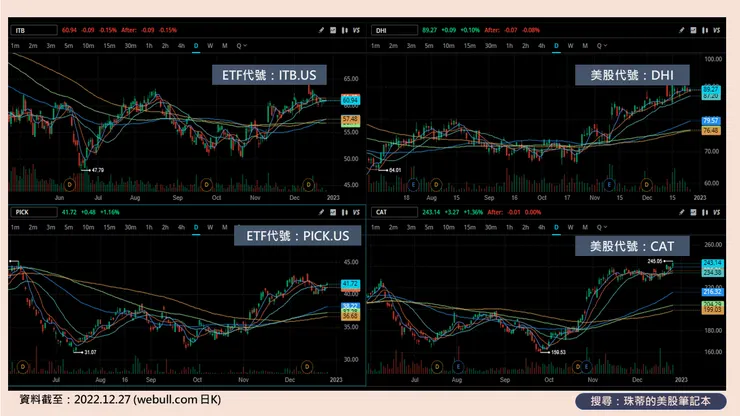
Task: Click the 47.79 low label on ITB chart
Action: pyautogui.click(x=98, y=170)
